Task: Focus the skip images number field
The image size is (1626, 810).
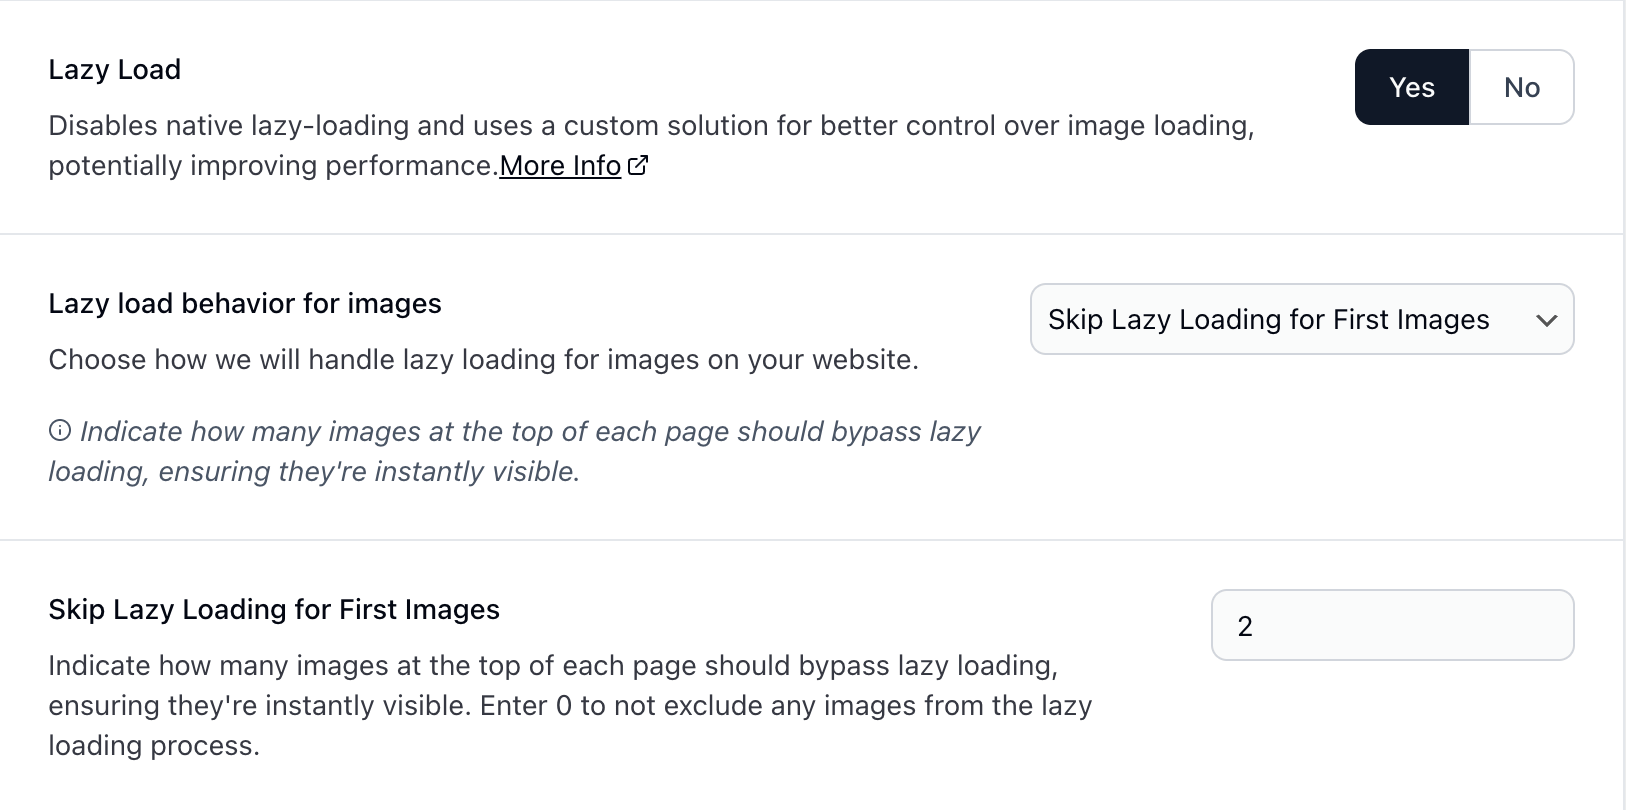Action: point(1392,626)
